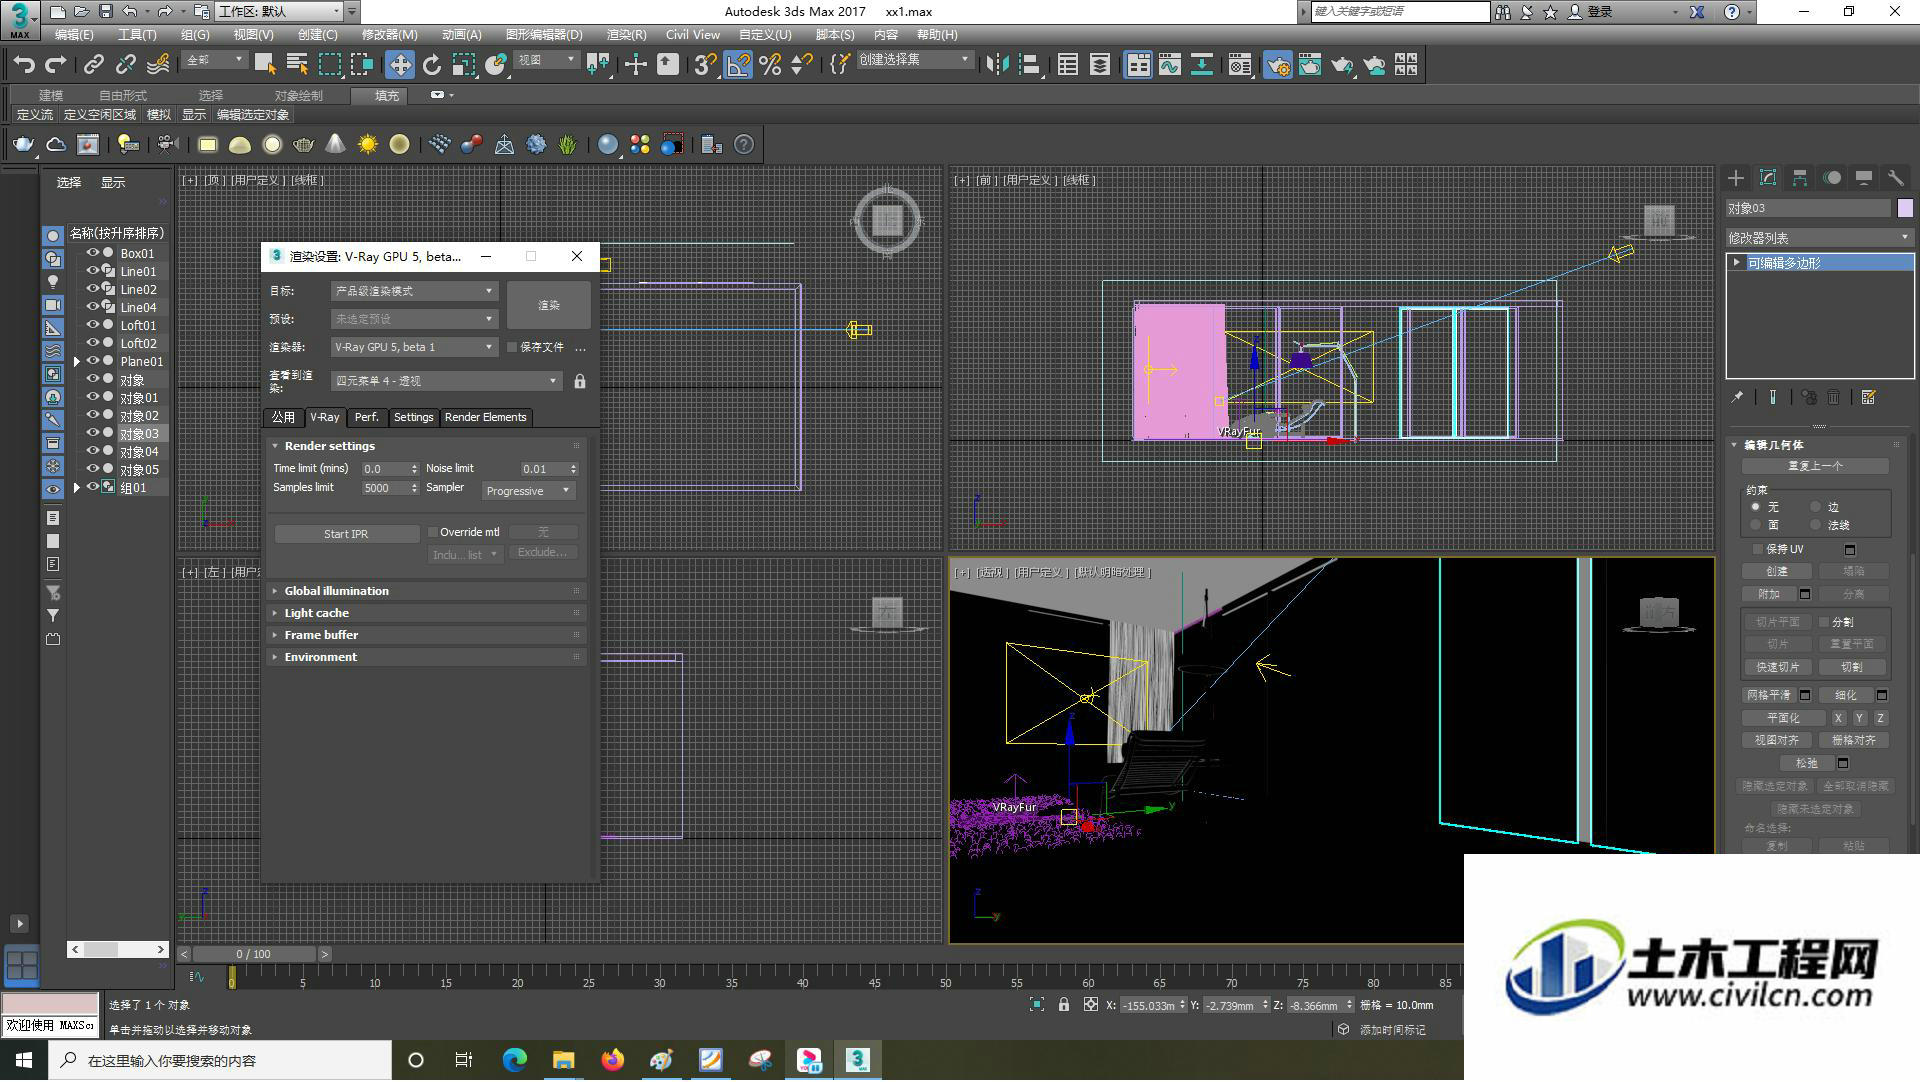The image size is (1920, 1082).
Task: Select the 面 constraint radio button
Action: click(x=1756, y=525)
